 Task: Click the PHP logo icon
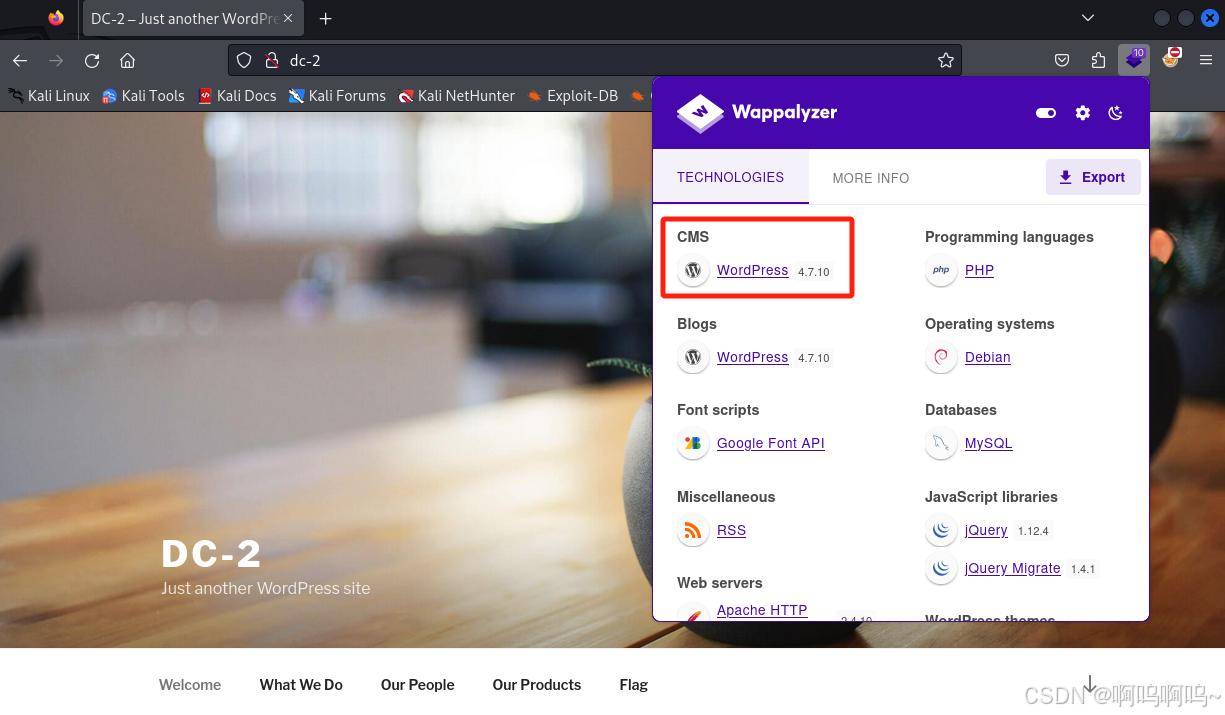pos(941,270)
